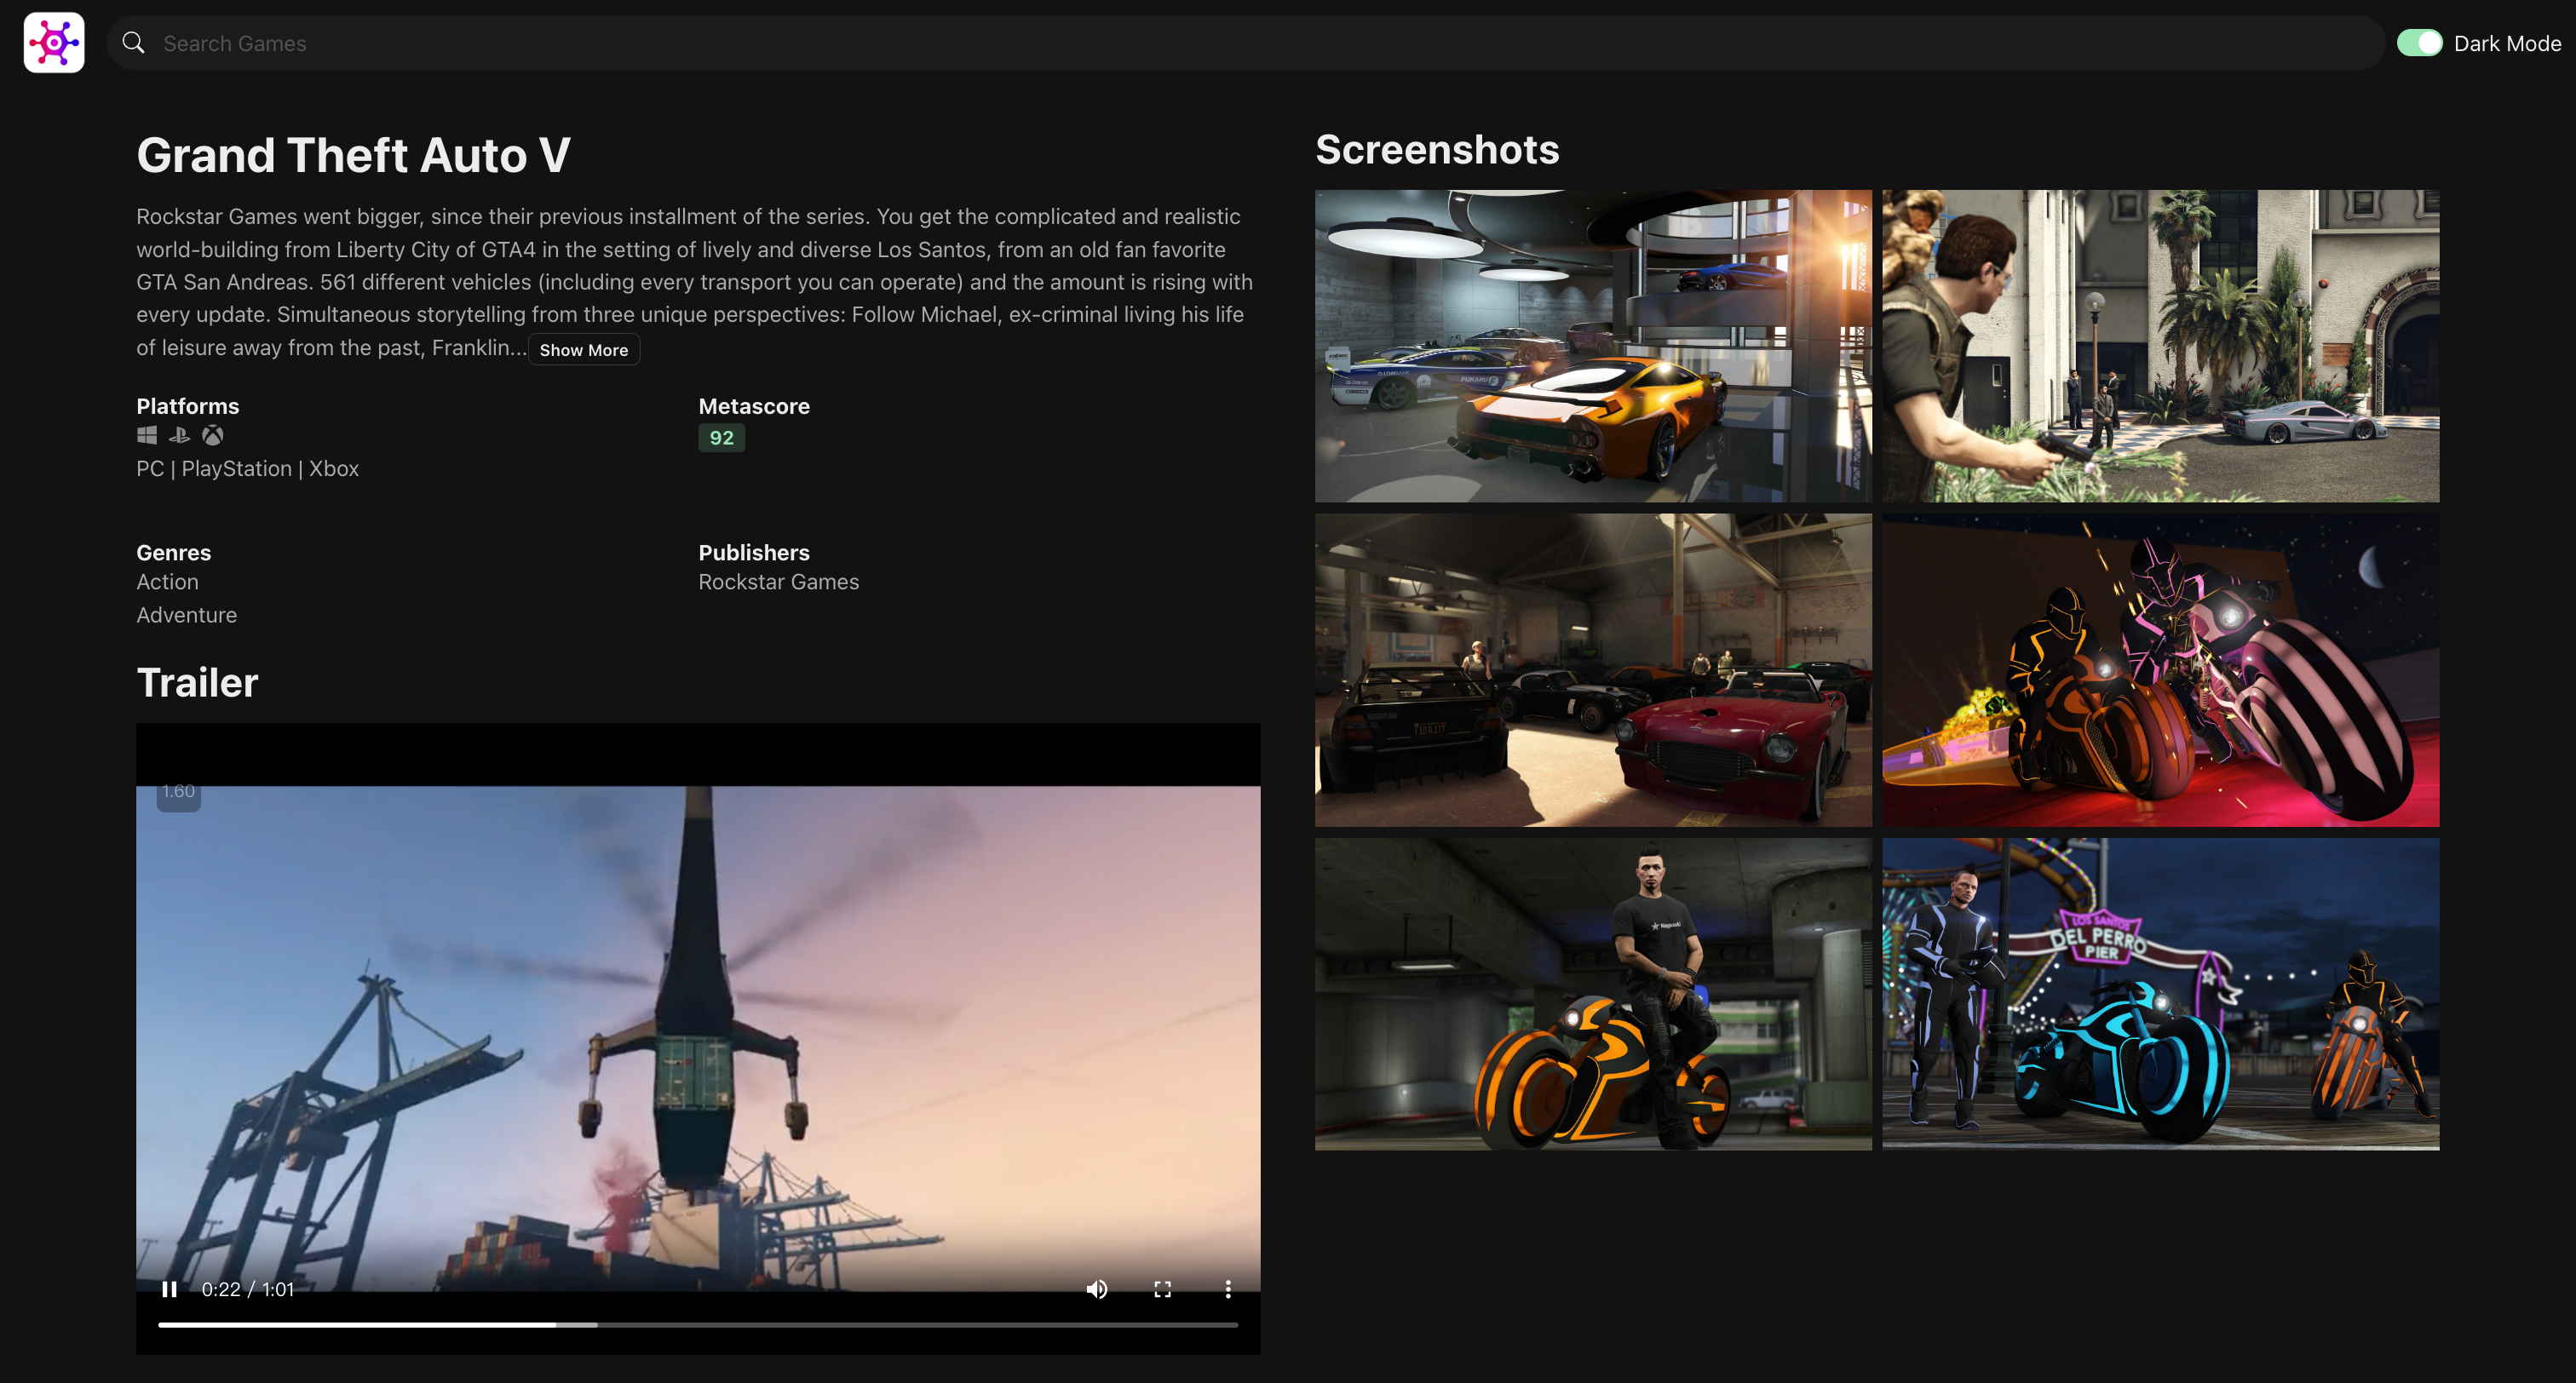This screenshot has width=2576, height=1383.
Task: Mute the trailer volume speaker icon
Action: (1097, 1289)
